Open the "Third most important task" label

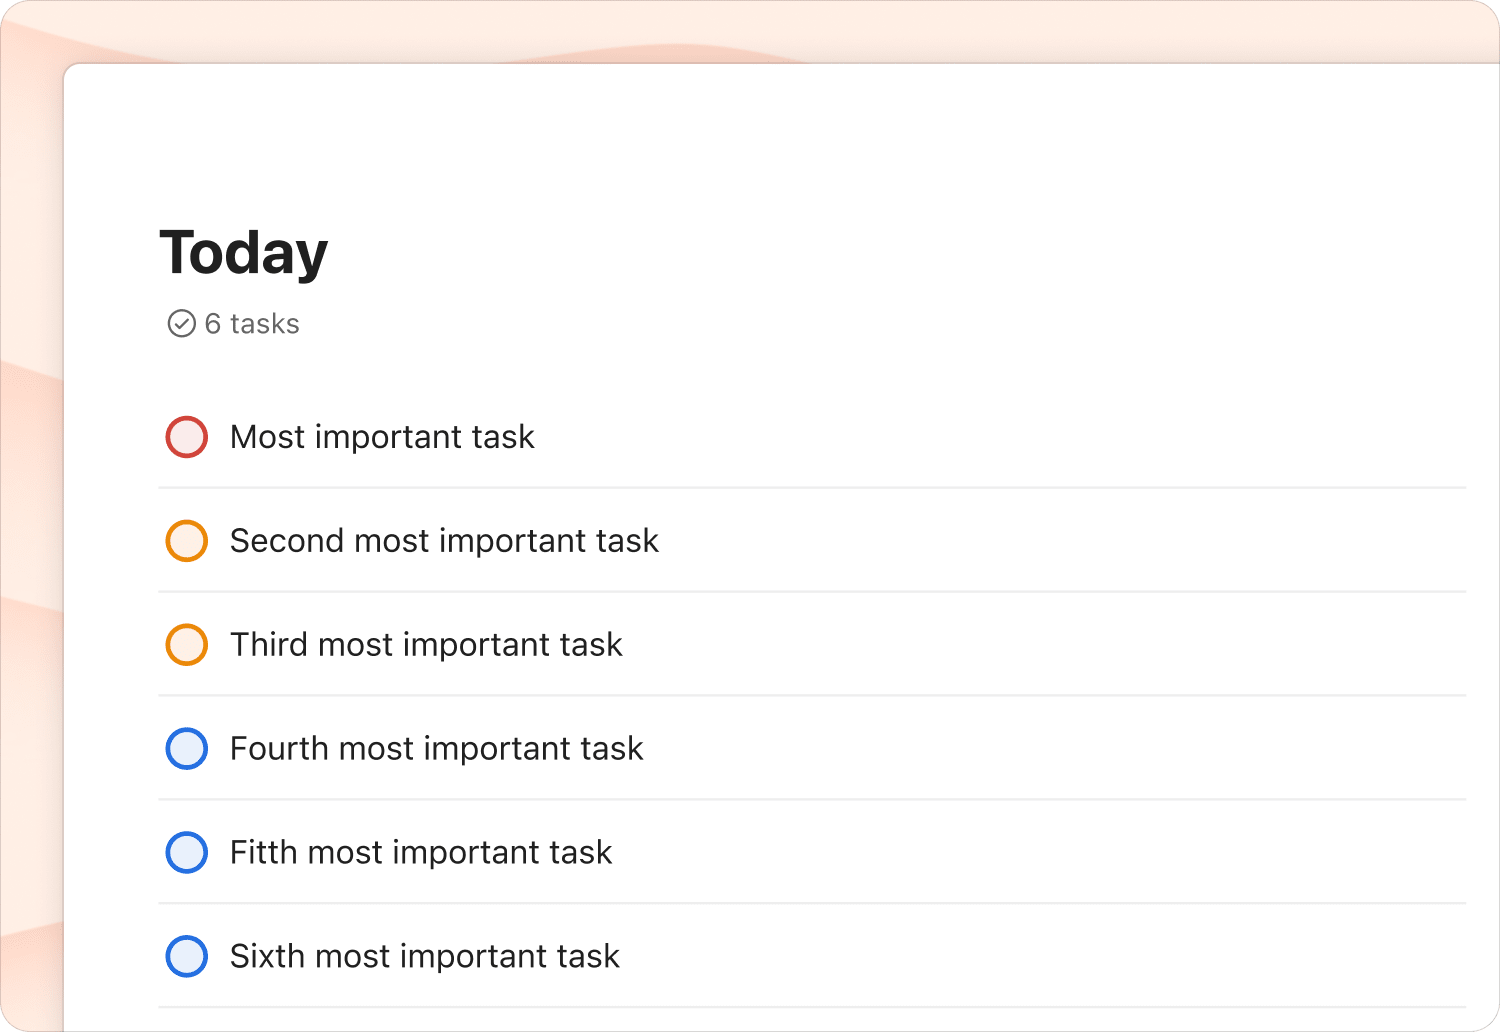pyautogui.click(x=426, y=645)
